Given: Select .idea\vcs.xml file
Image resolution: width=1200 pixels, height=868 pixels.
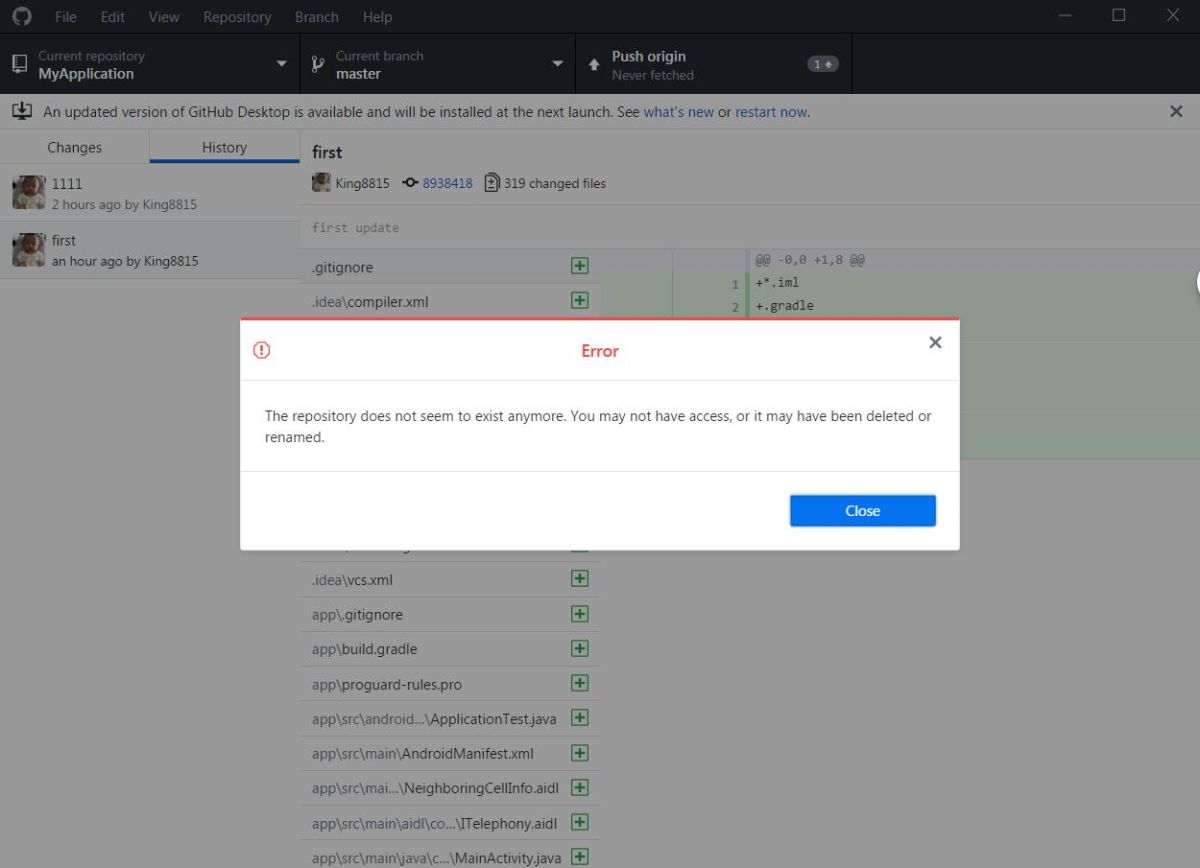Looking at the screenshot, I should [x=450, y=579].
